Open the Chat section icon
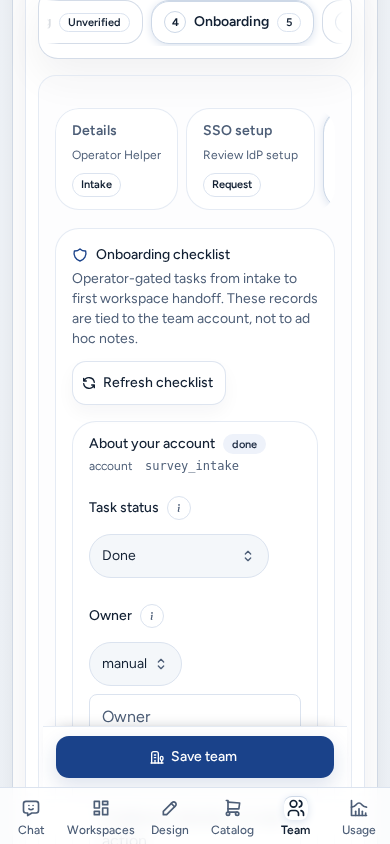 [31, 808]
